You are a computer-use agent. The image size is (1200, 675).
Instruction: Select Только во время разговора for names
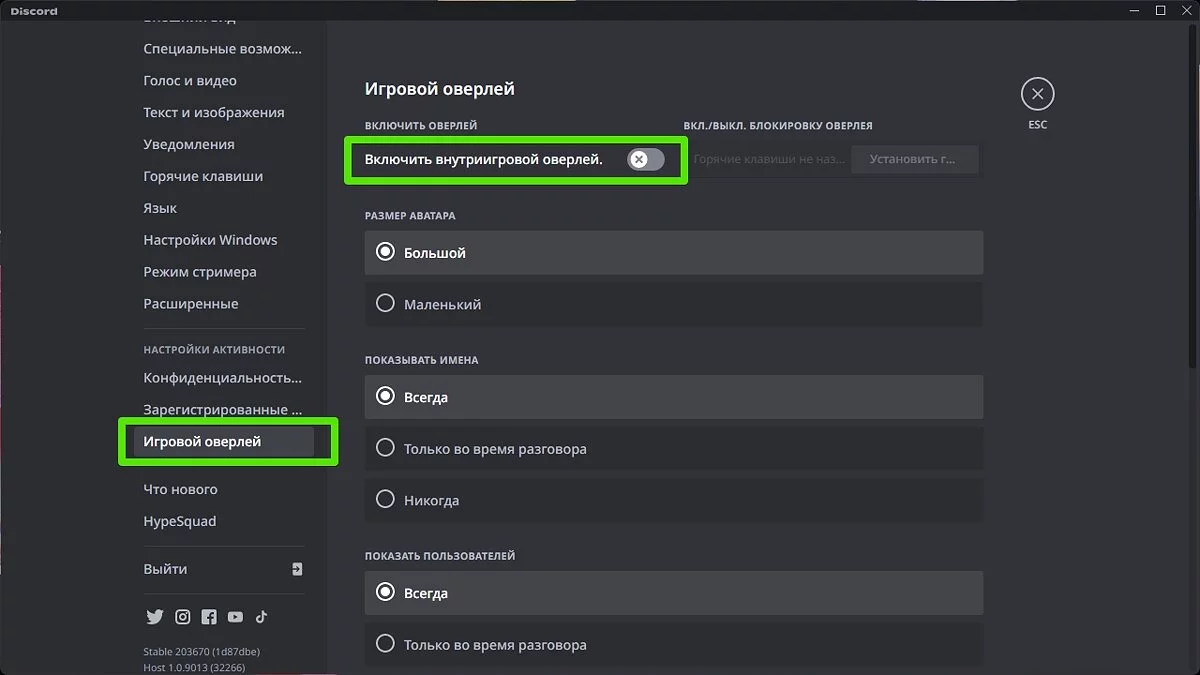385,449
